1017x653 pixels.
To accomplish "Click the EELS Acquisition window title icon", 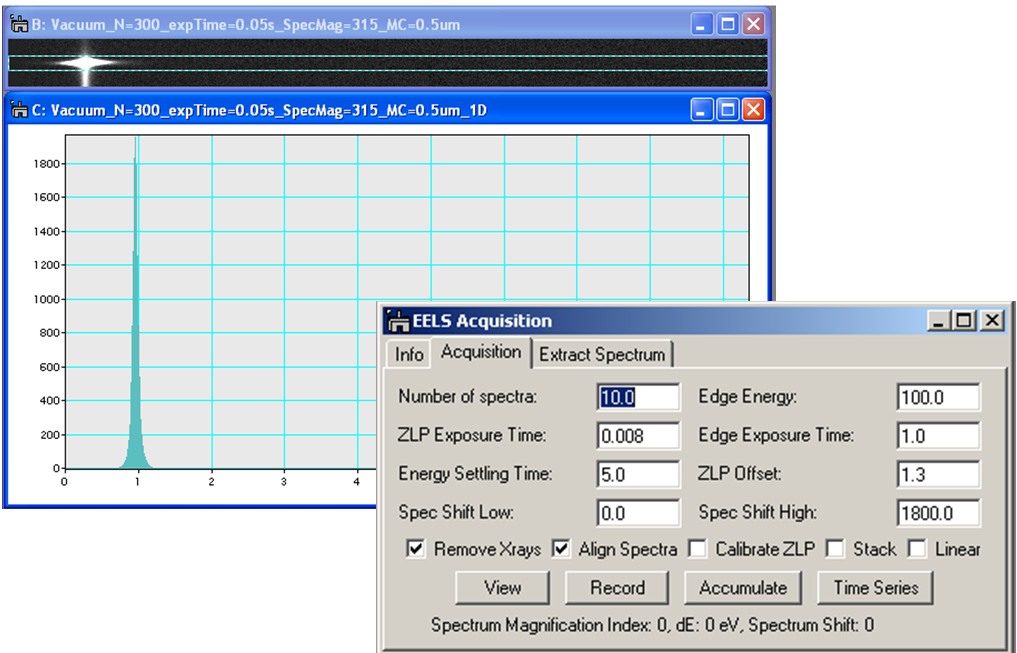I will 398,321.
